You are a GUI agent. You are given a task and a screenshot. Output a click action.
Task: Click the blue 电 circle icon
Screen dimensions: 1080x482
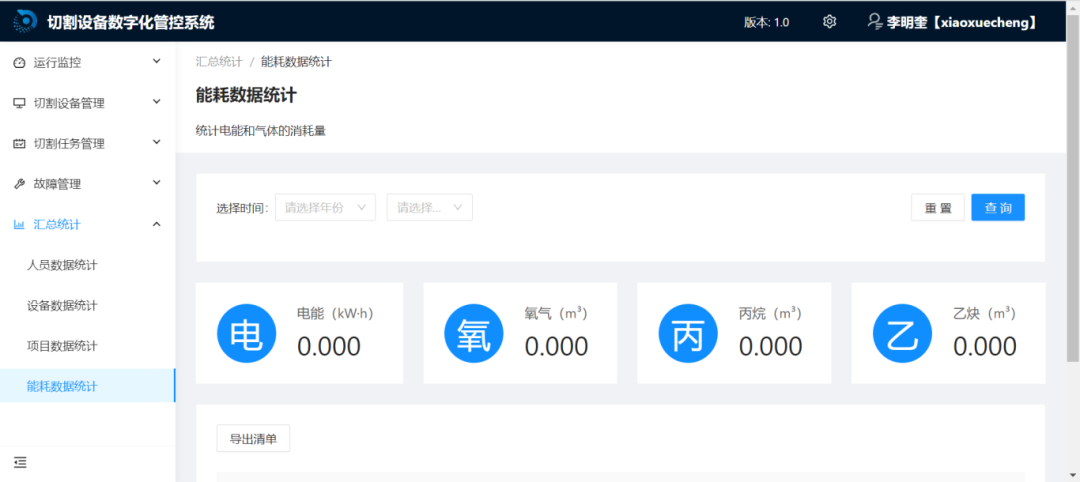tap(246, 333)
